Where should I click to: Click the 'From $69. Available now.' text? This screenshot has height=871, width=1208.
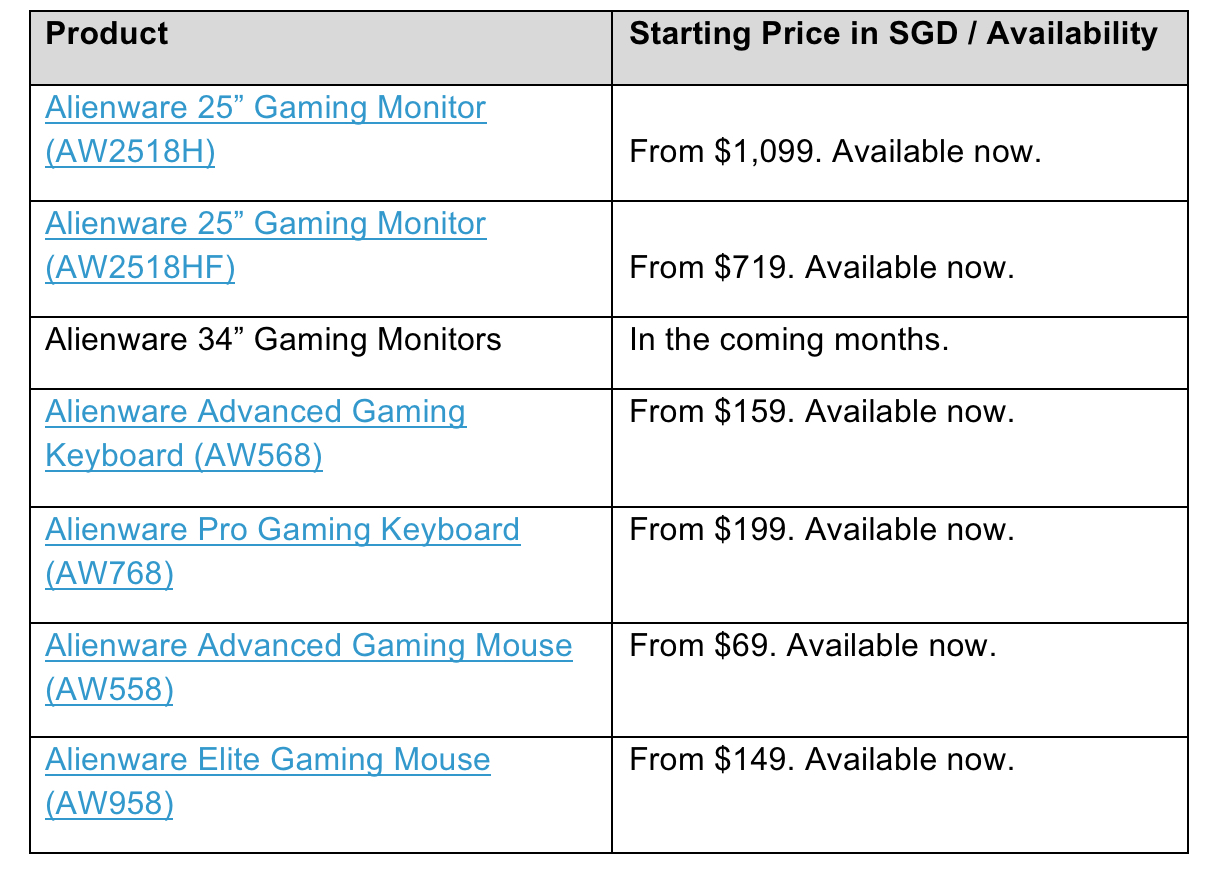pyautogui.click(x=813, y=645)
